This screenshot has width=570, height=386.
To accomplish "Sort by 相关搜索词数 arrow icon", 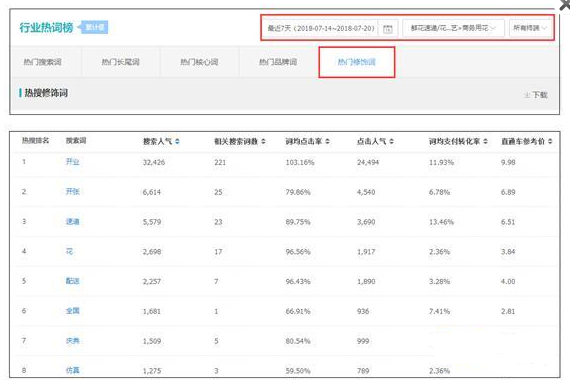I will coord(263,141).
